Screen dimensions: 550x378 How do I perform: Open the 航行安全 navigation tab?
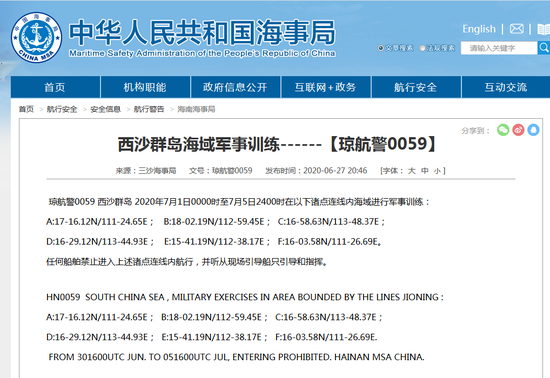pyautogui.click(x=416, y=87)
